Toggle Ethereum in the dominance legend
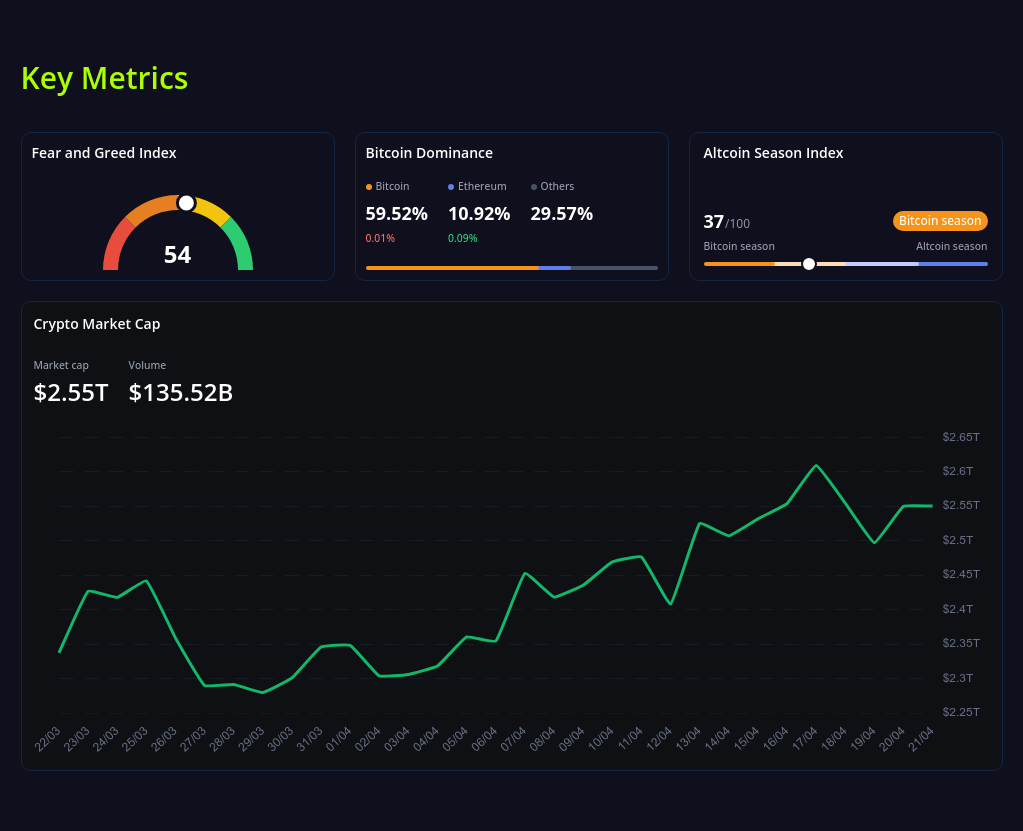 477,186
